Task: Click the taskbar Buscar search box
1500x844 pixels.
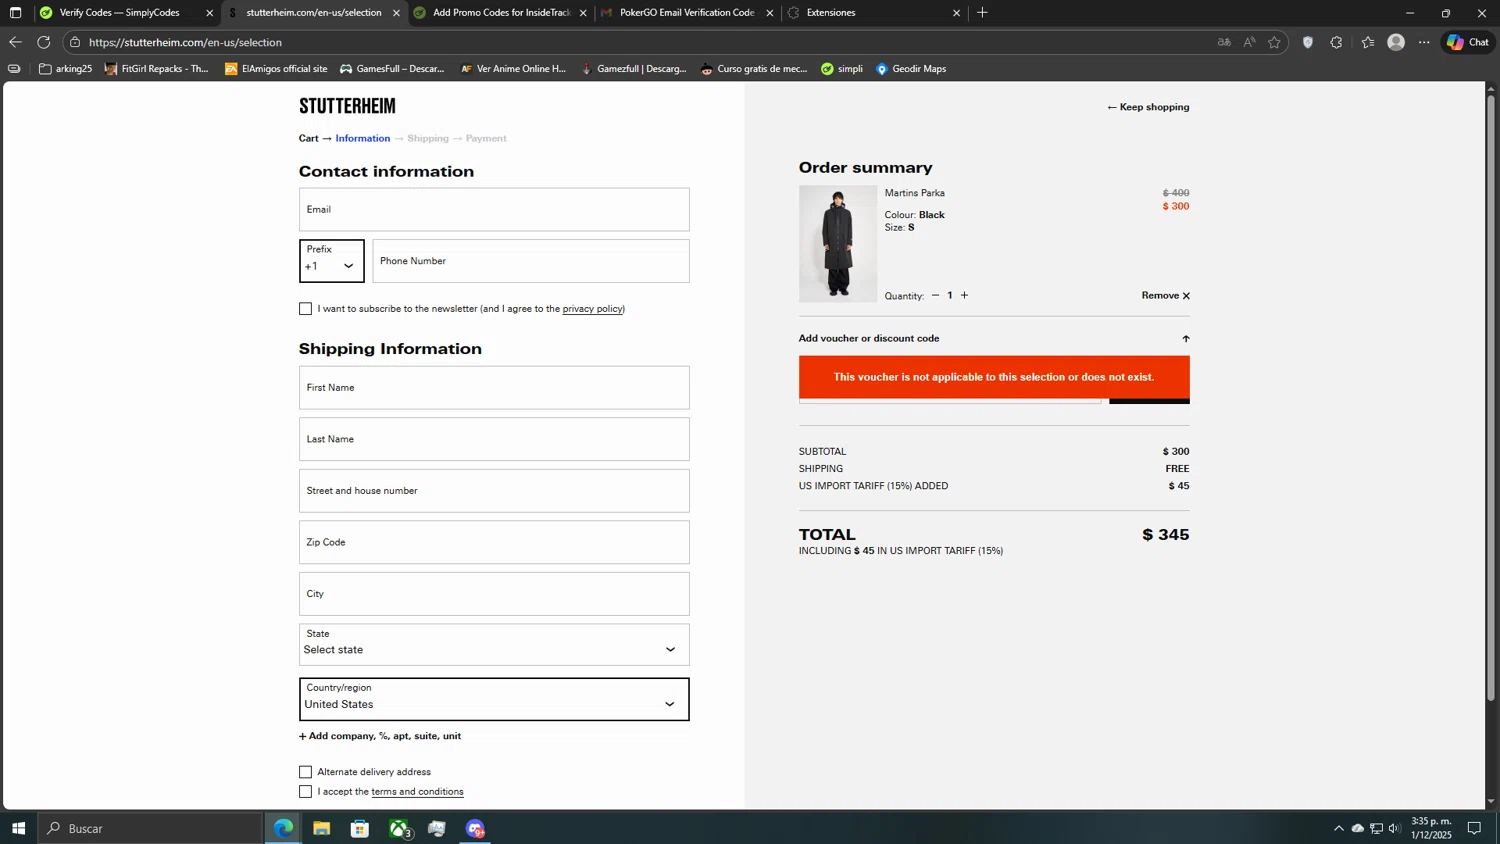Action: (x=150, y=828)
